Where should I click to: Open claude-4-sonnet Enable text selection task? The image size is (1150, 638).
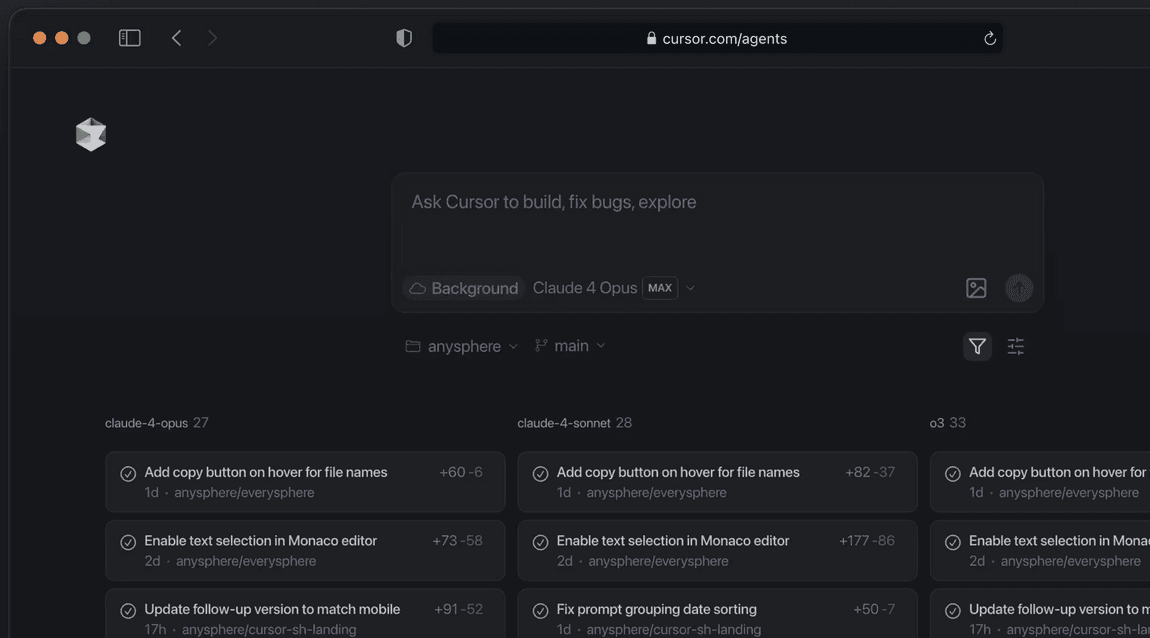click(x=717, y=550)
